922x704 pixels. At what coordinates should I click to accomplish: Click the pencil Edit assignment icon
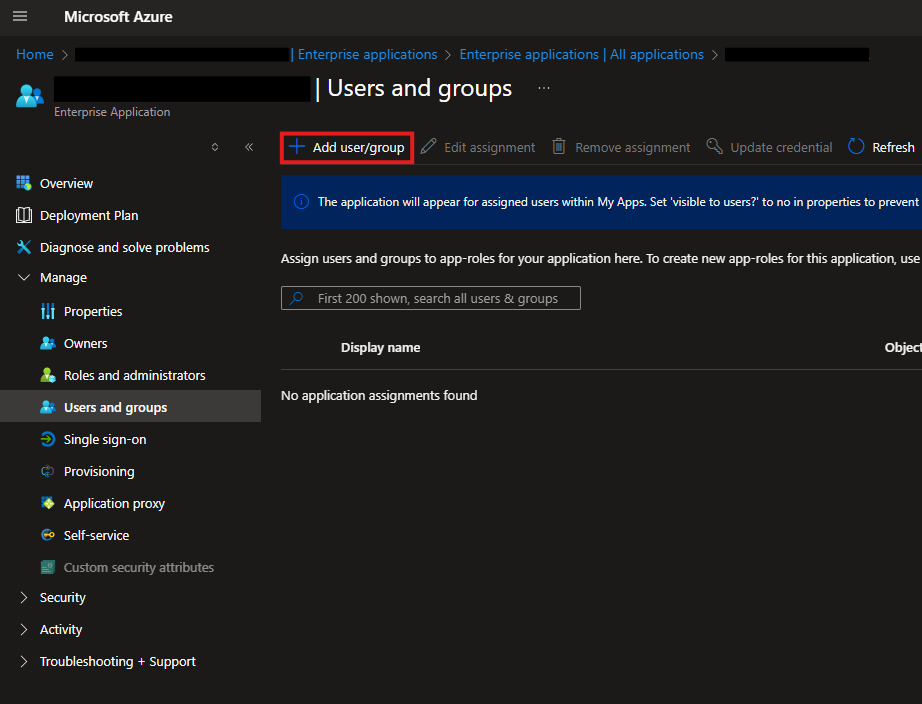429,146
